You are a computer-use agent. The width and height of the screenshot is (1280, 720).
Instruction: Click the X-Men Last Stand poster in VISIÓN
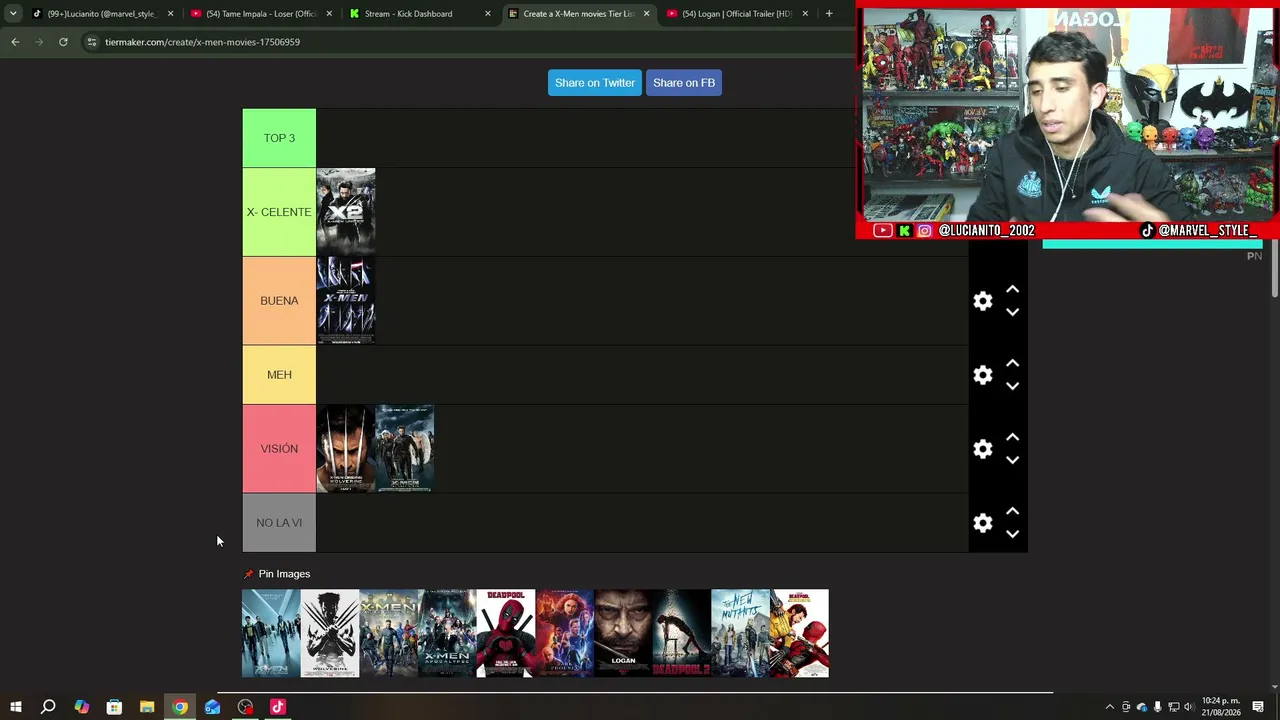click(x=404, y=449)
